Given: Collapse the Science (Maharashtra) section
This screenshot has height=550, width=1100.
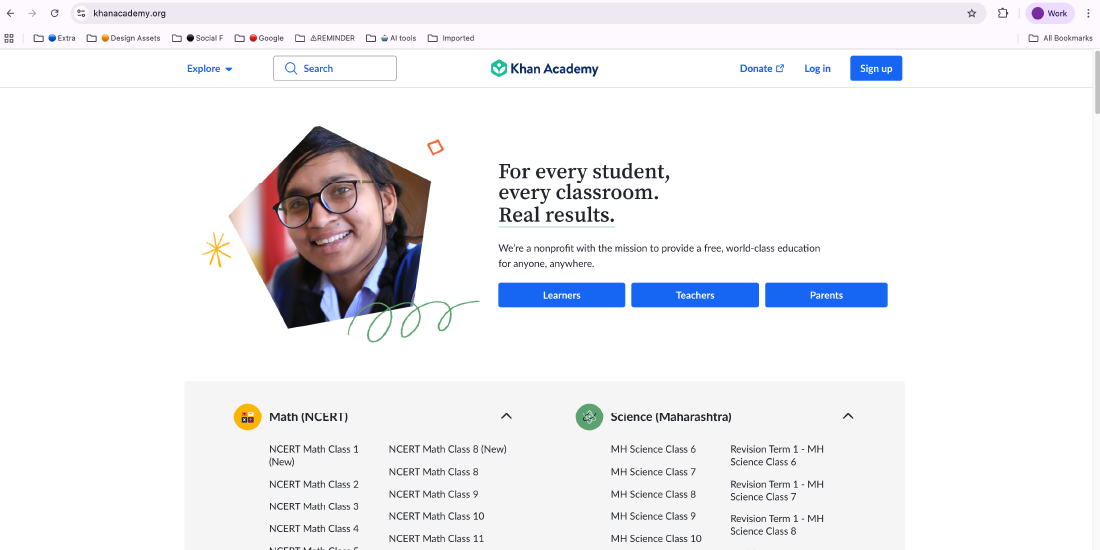Looking at the screenshot, I should [848, 416].
